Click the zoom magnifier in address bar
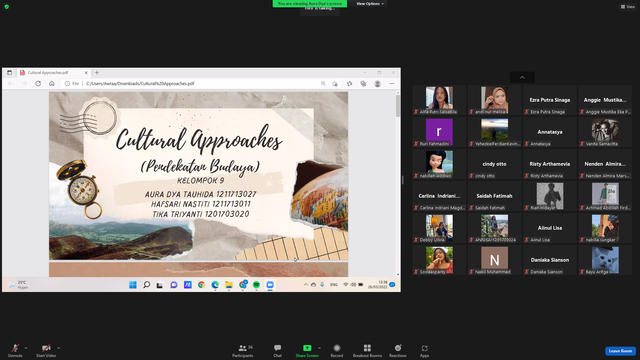Screen dimensions: 640x360 tap(323, 83)
